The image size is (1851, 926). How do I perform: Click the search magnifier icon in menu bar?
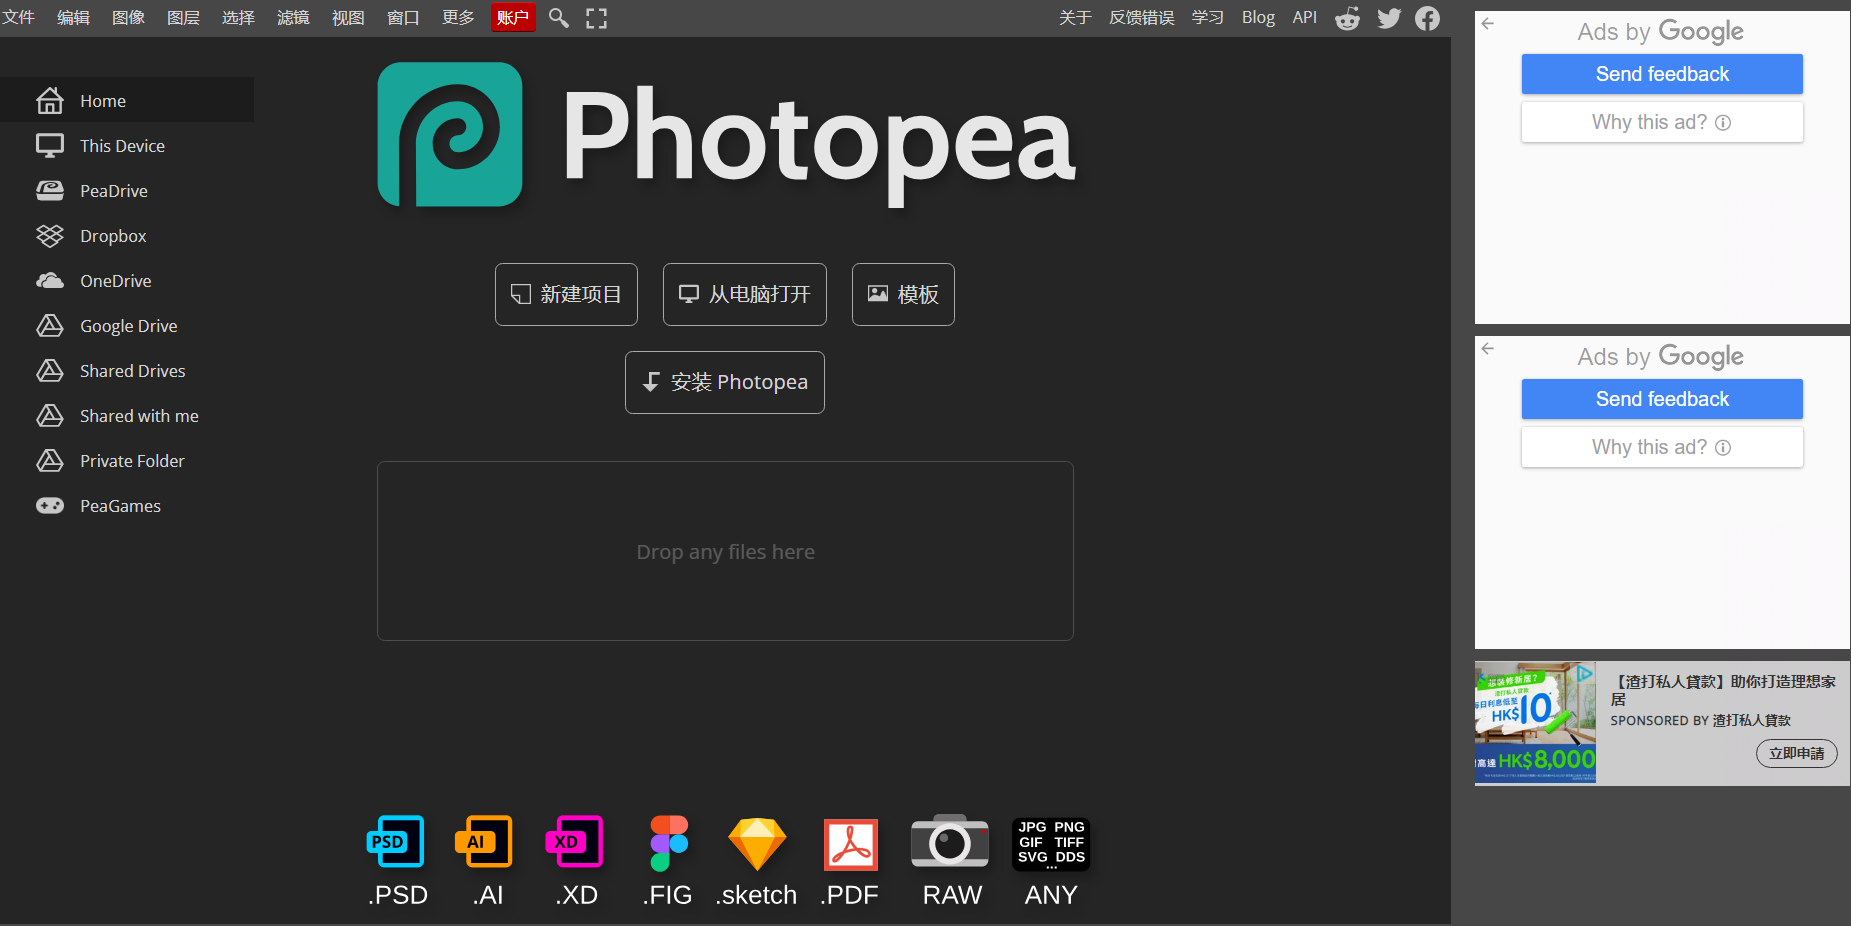click(559, 18)
